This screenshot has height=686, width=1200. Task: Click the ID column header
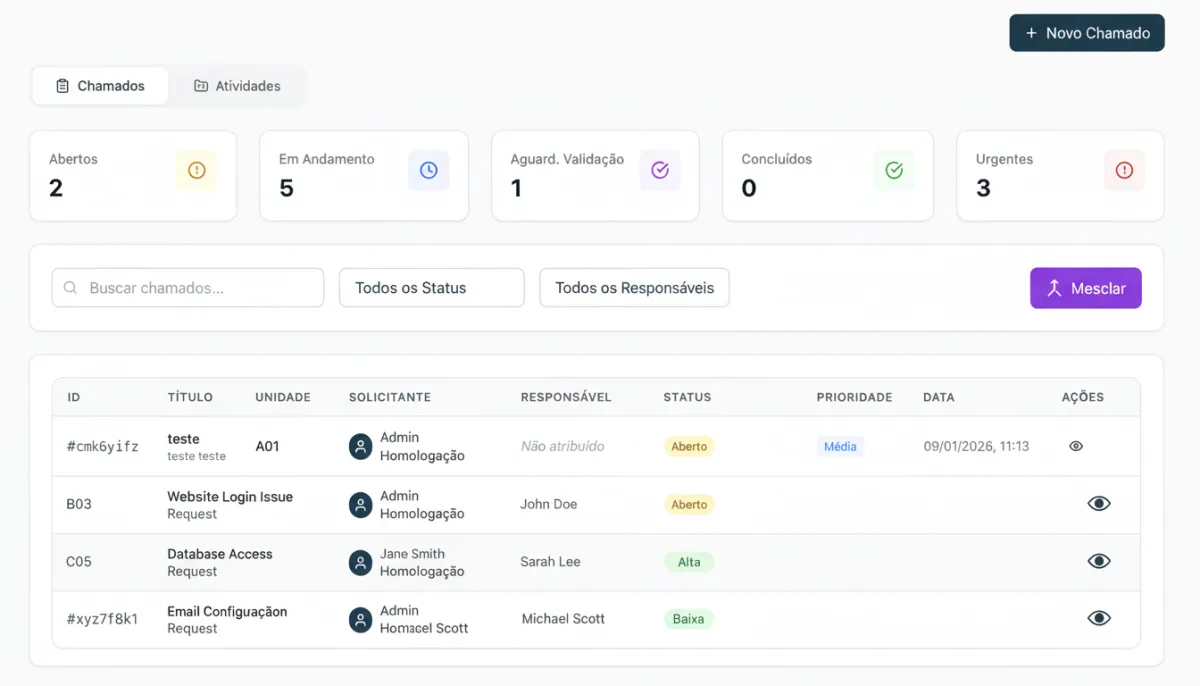point(74,397)
